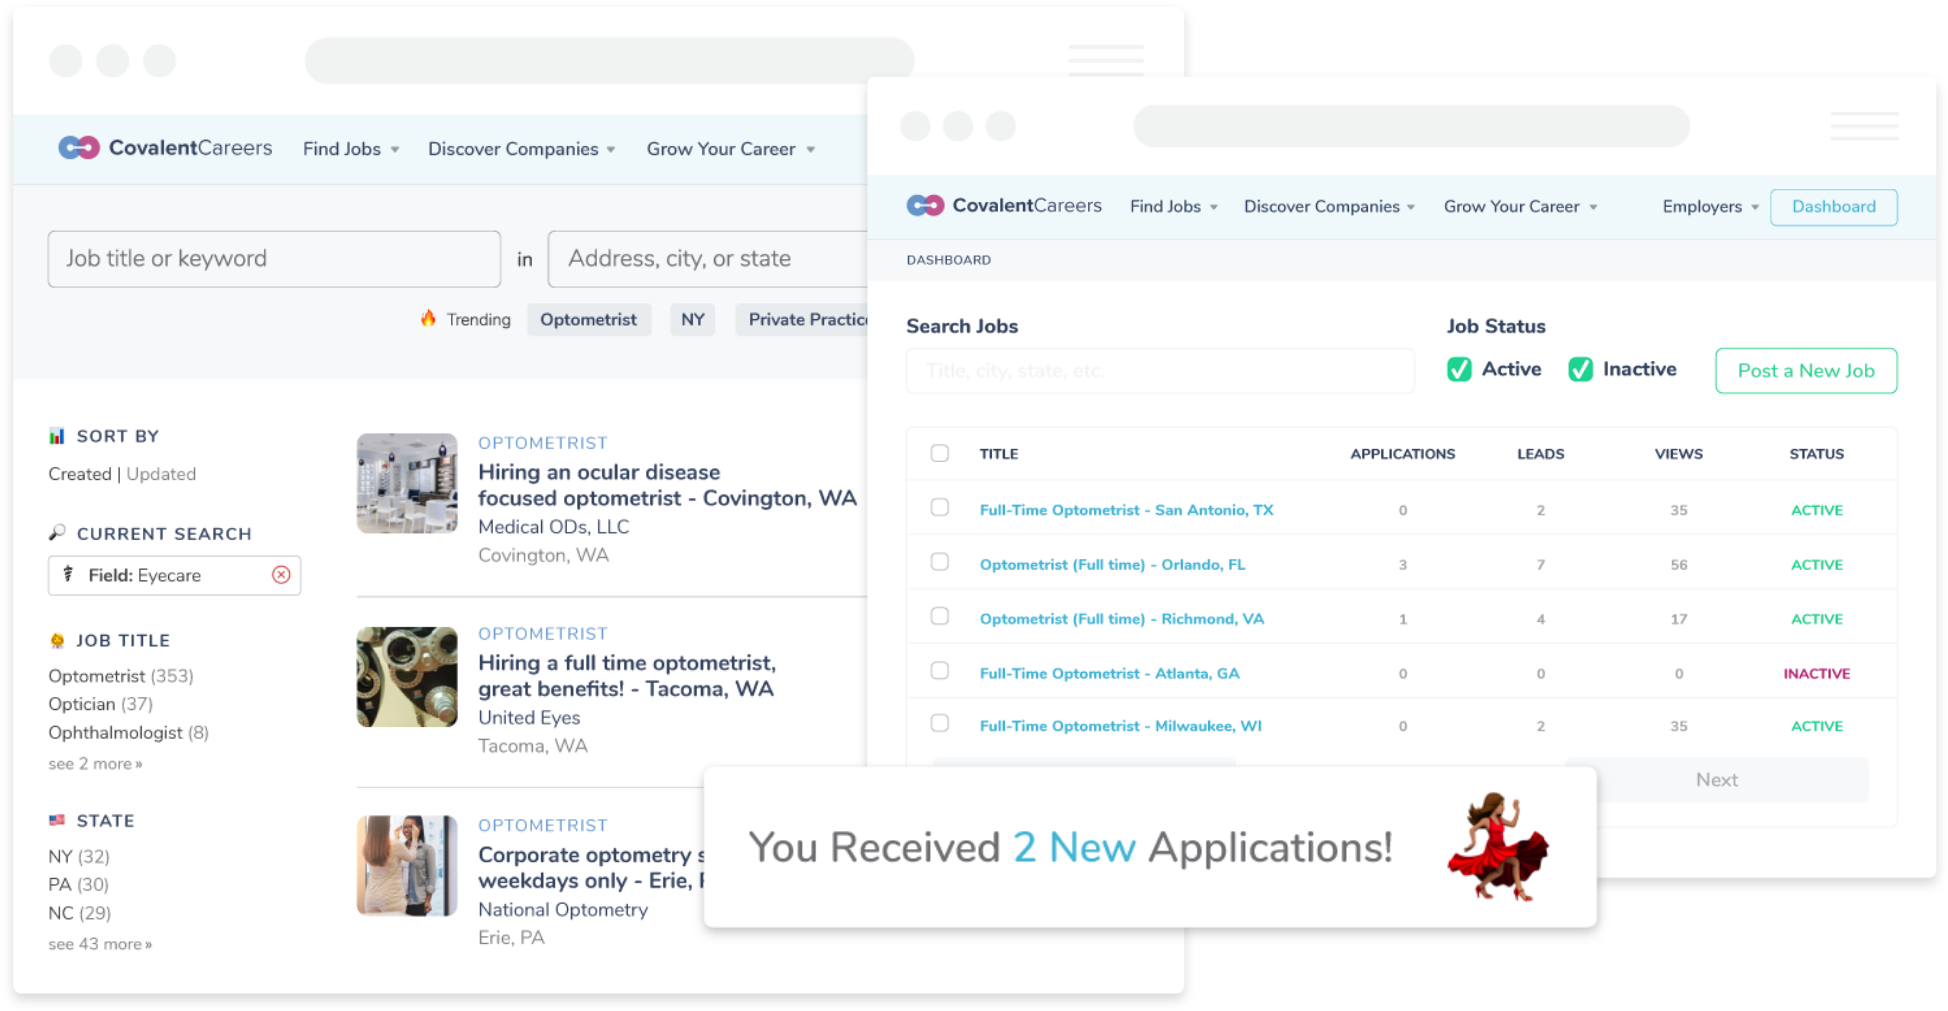This screenshot has height=1011, width=1948.
Task: Click the State flag icon
Action: [x=57, y=820]
